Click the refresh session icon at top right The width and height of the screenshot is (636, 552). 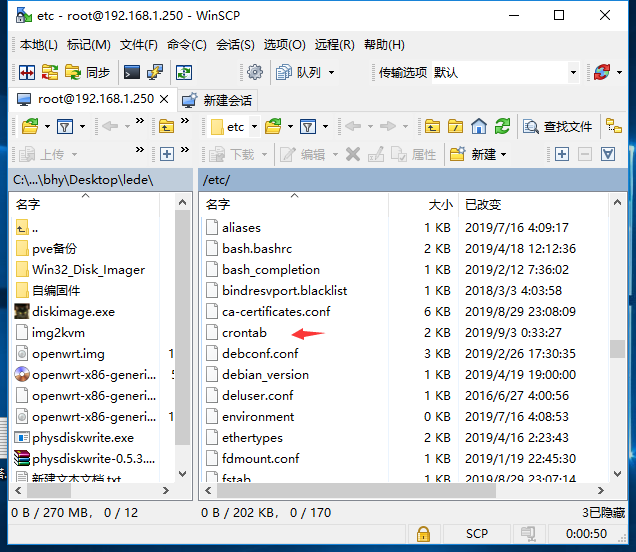click(602, 73)
